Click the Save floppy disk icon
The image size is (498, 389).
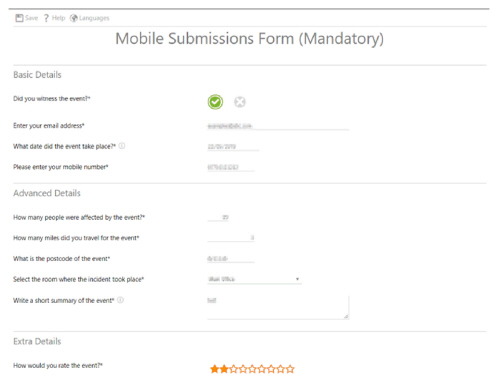pos(19,18)
